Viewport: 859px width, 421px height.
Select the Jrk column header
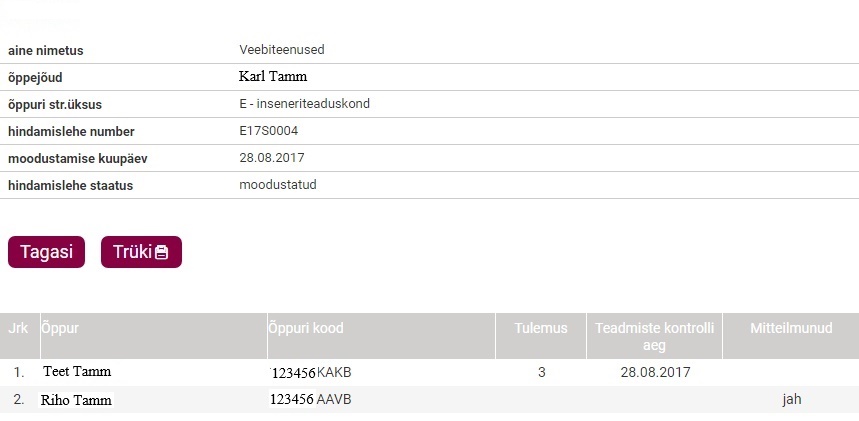pos(19,328)
